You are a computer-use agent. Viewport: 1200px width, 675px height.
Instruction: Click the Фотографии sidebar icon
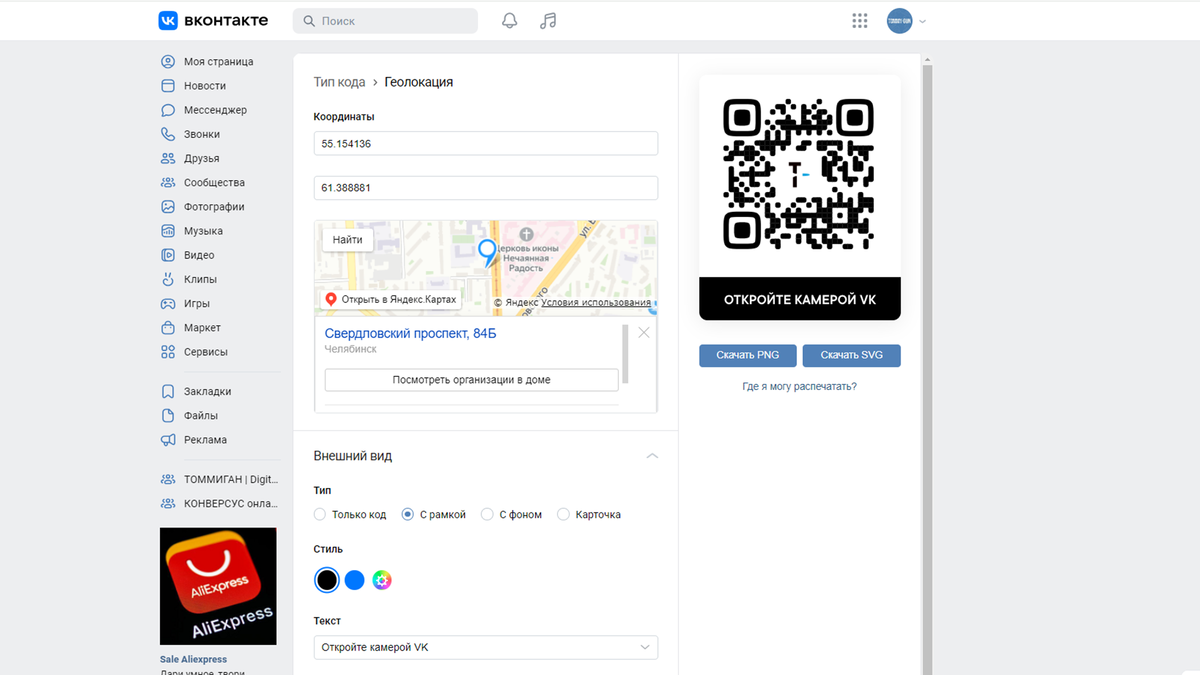[168, 207]
